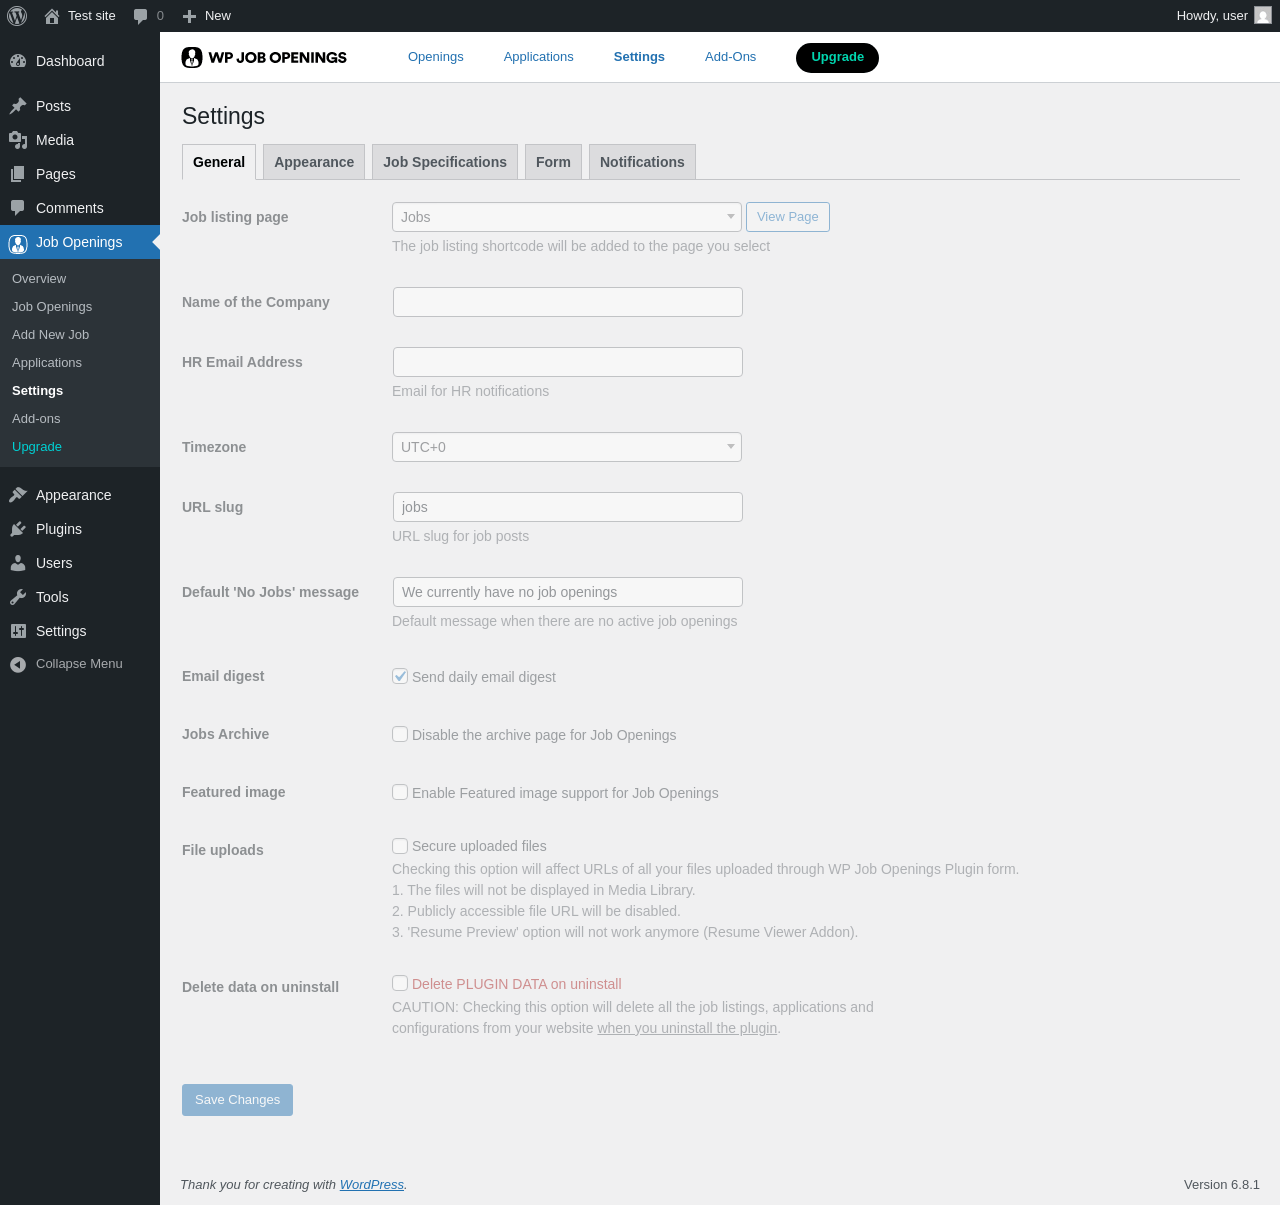Screen dimensions: 1280x1205
Task: Click Howdy, user account menu
Action: (x=1223, y=16)
